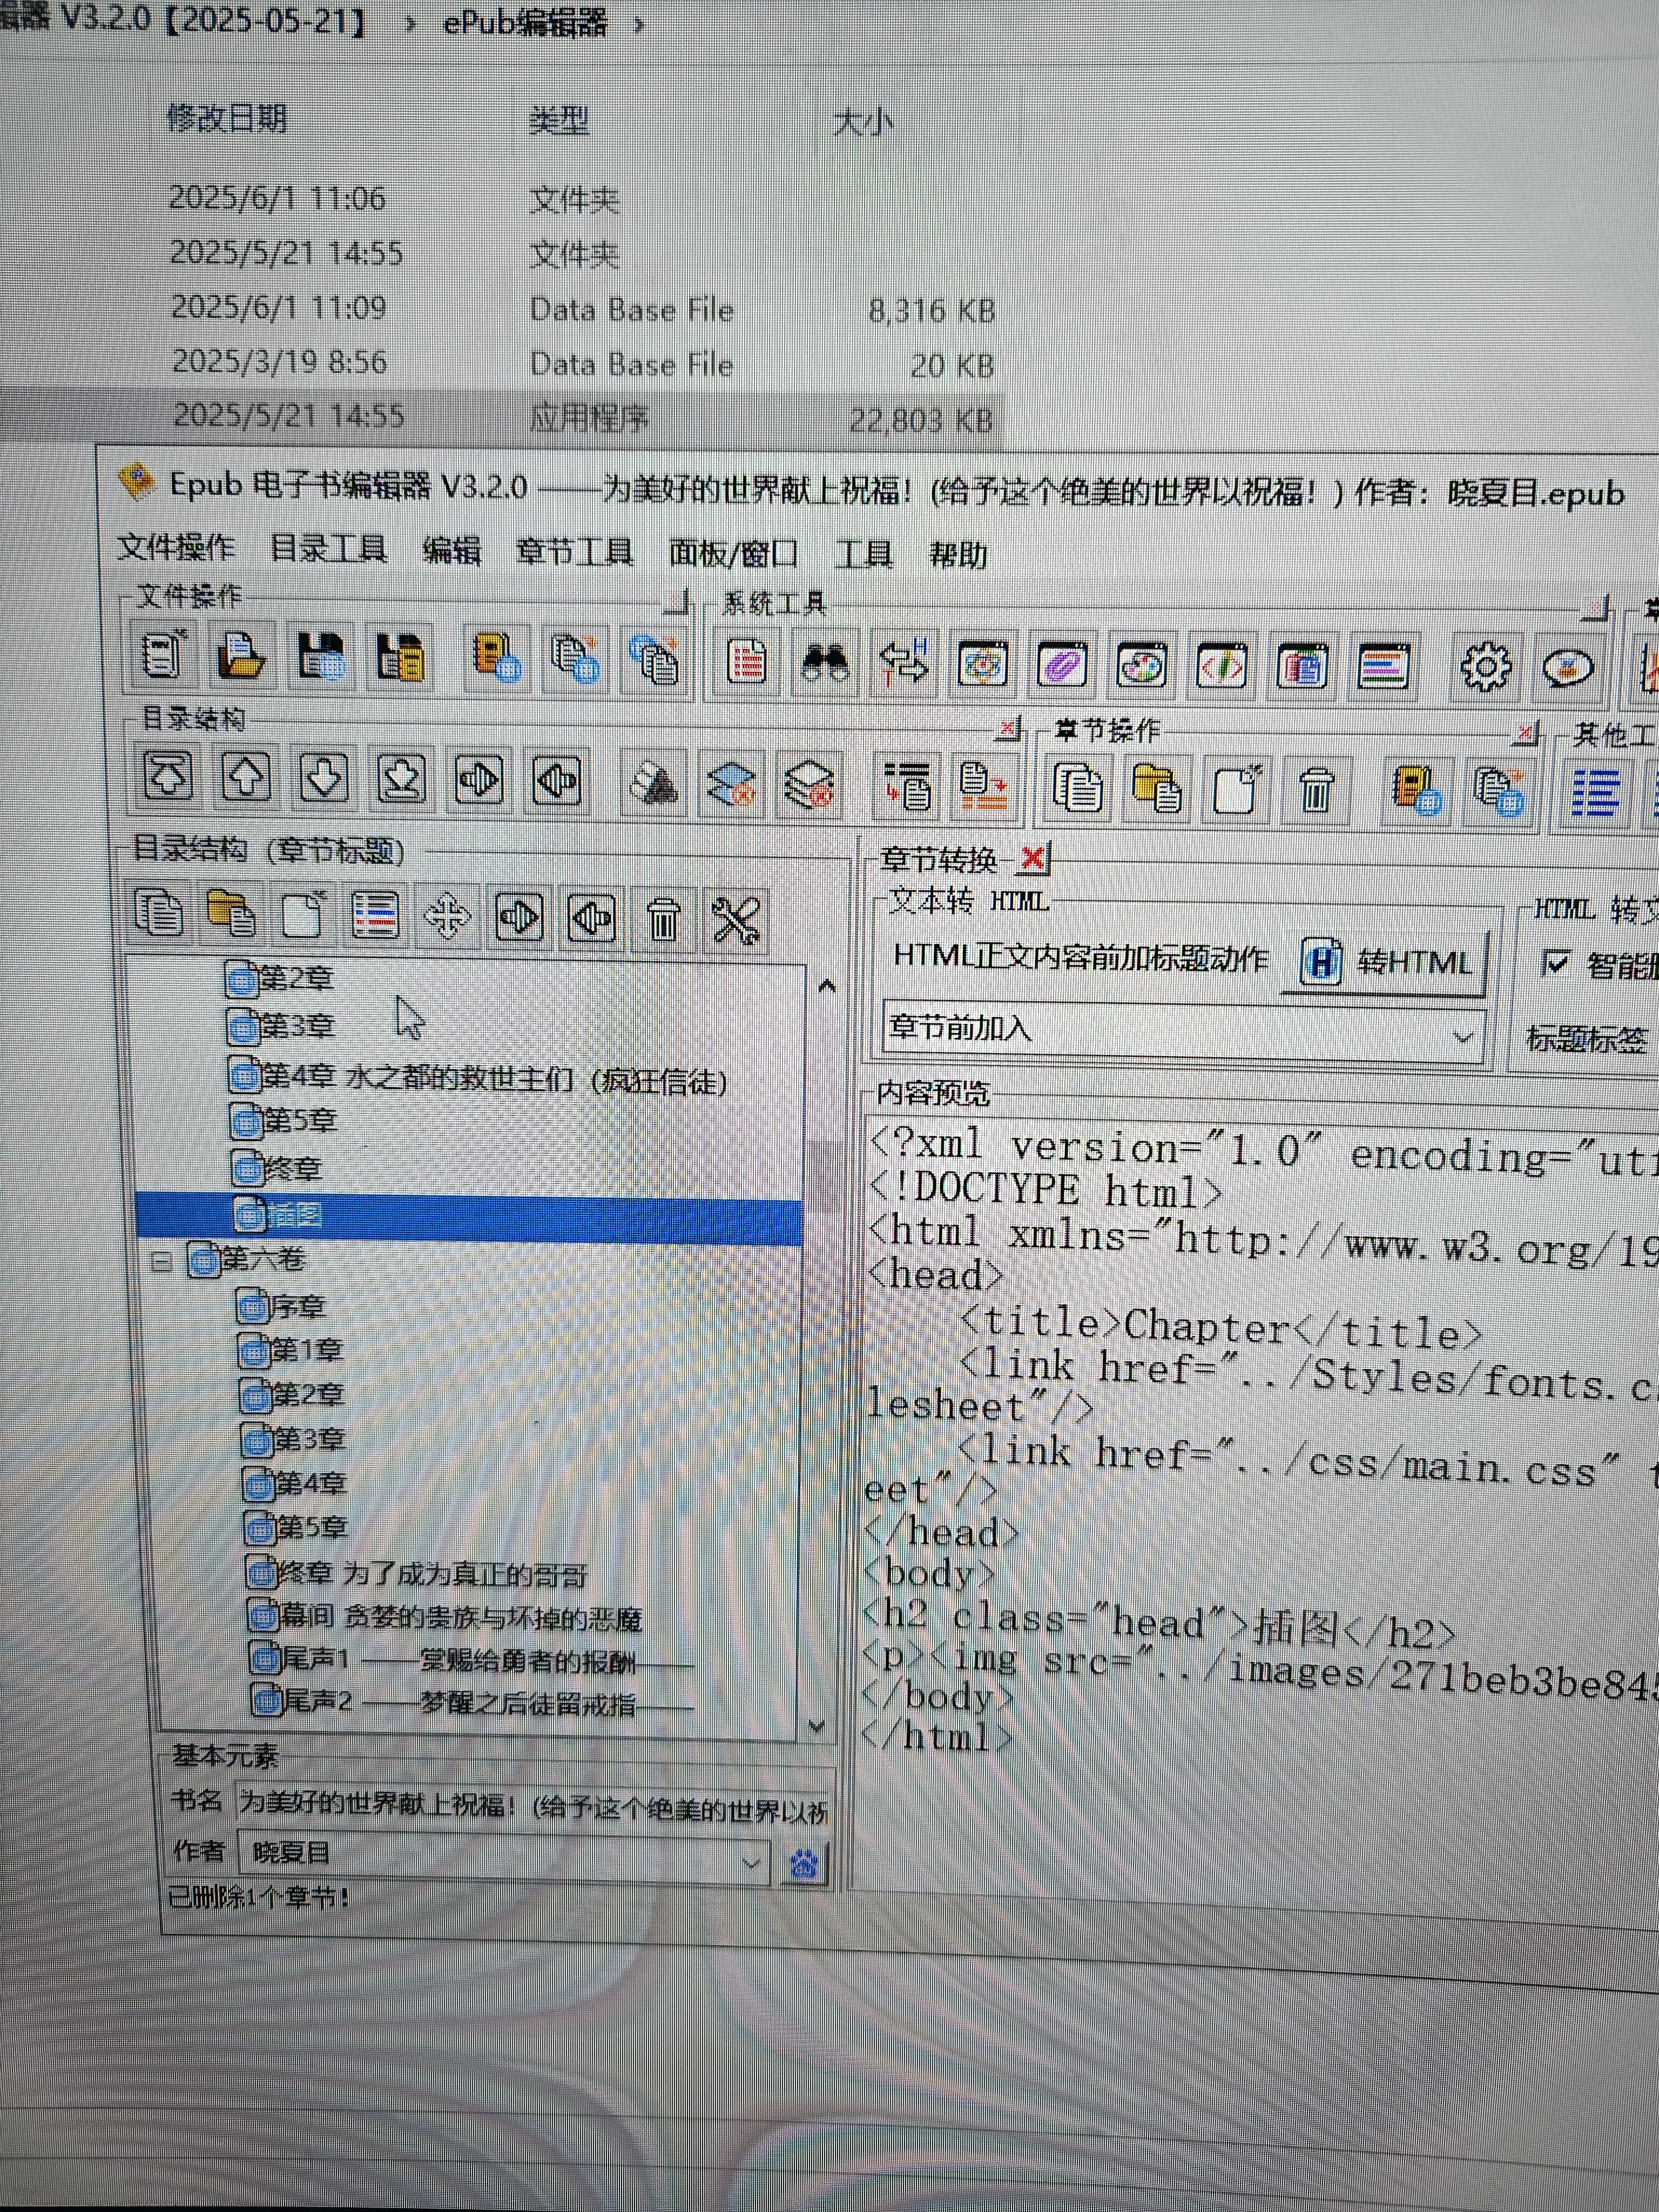Open the 文件操作 menu

[176, 547]
